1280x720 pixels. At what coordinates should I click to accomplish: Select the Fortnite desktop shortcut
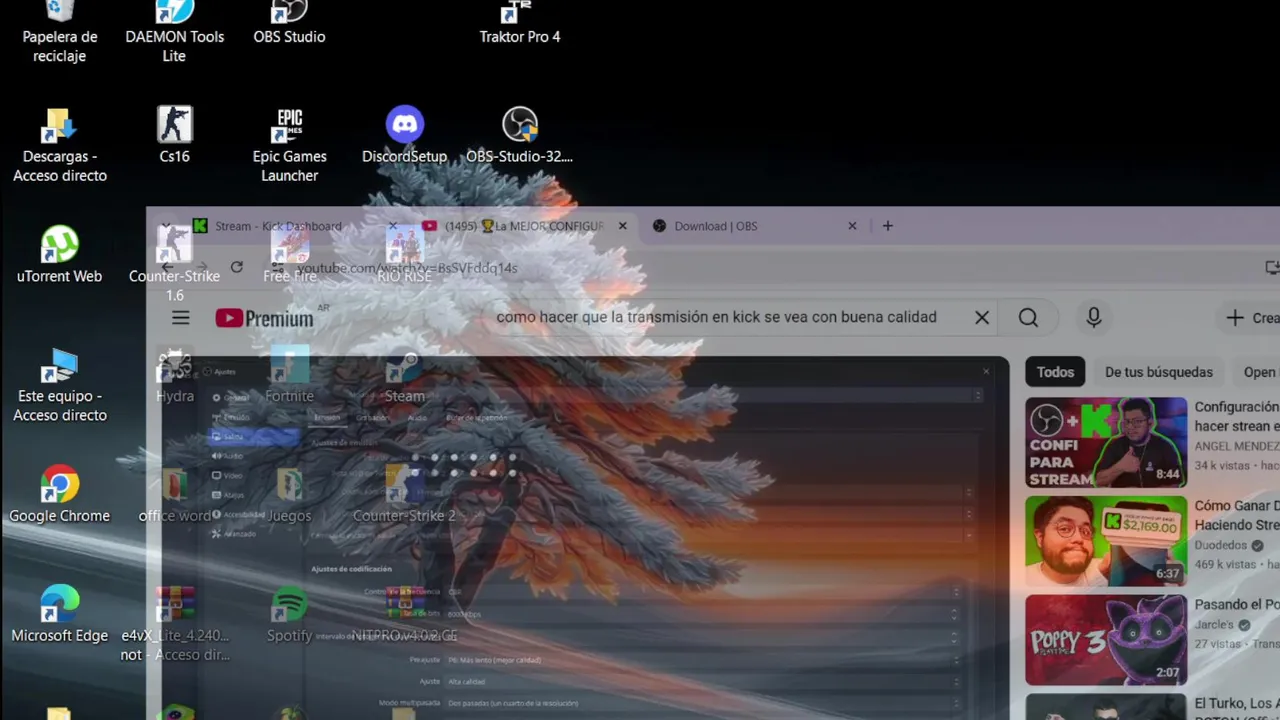(289, 374)
